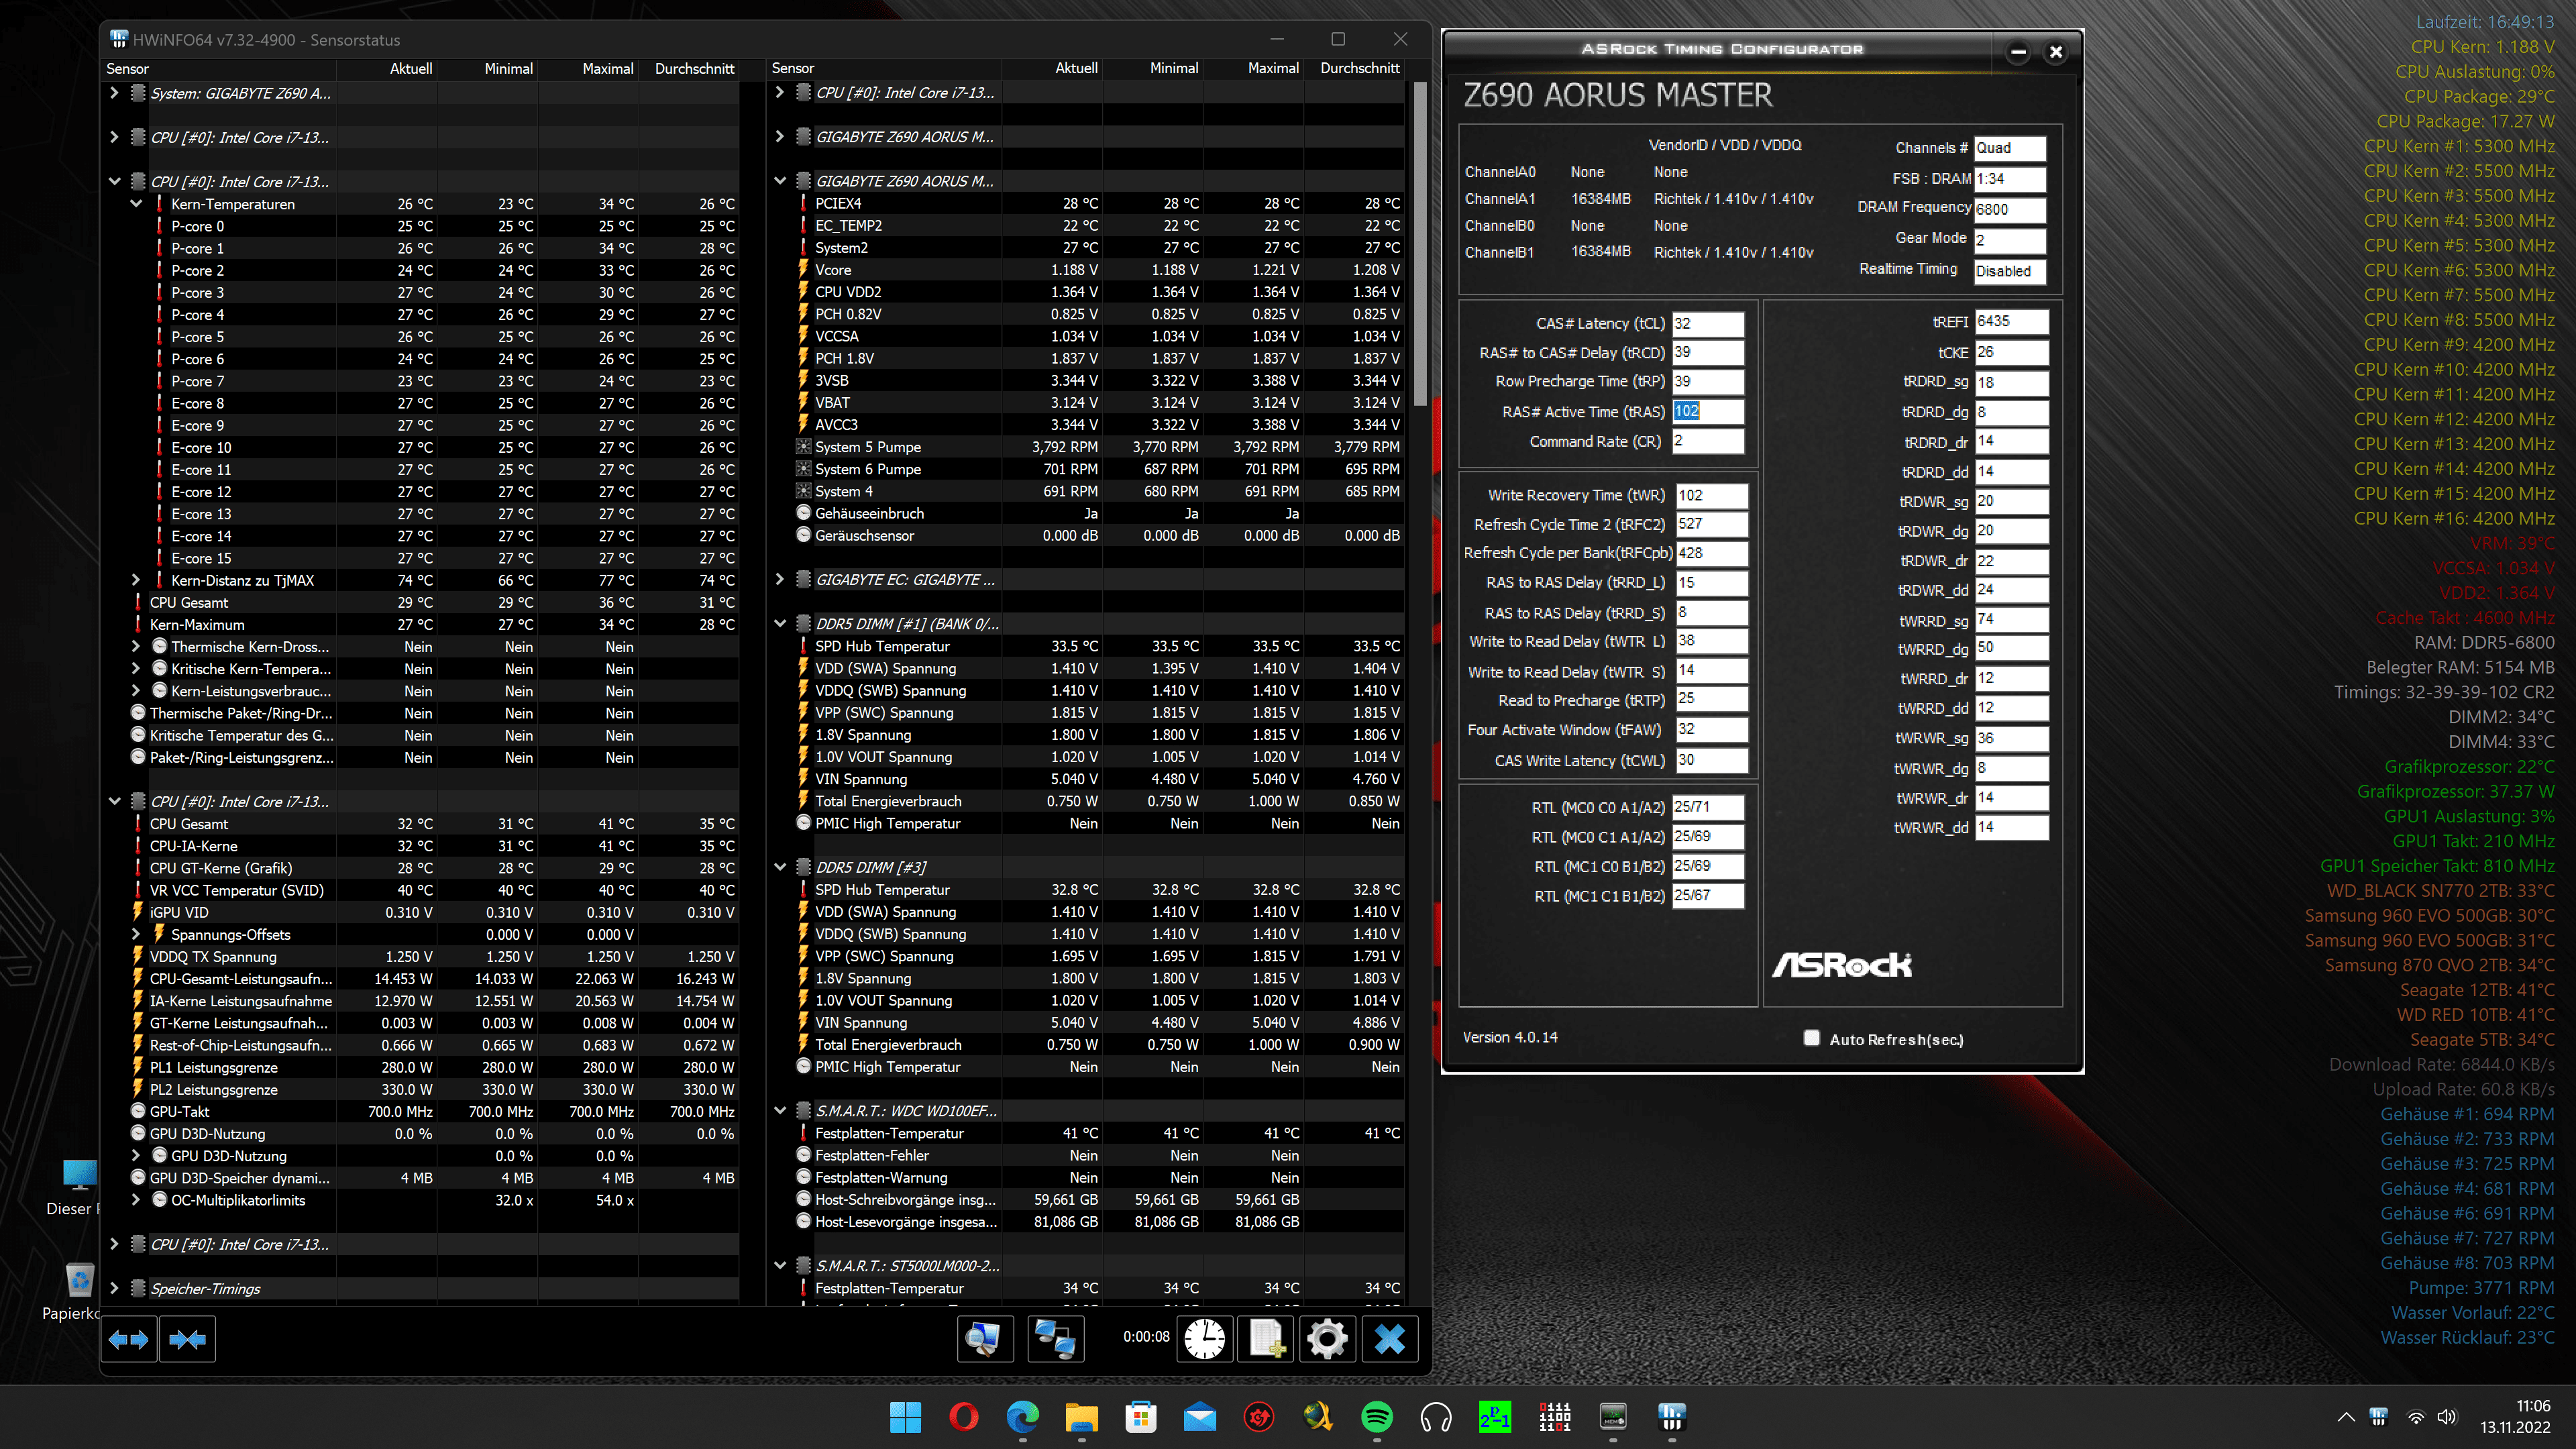Image resolution: width=2576 pixels, height=1449 pixels.
Task: Click the tRAS value input field
Action: 1707,411
